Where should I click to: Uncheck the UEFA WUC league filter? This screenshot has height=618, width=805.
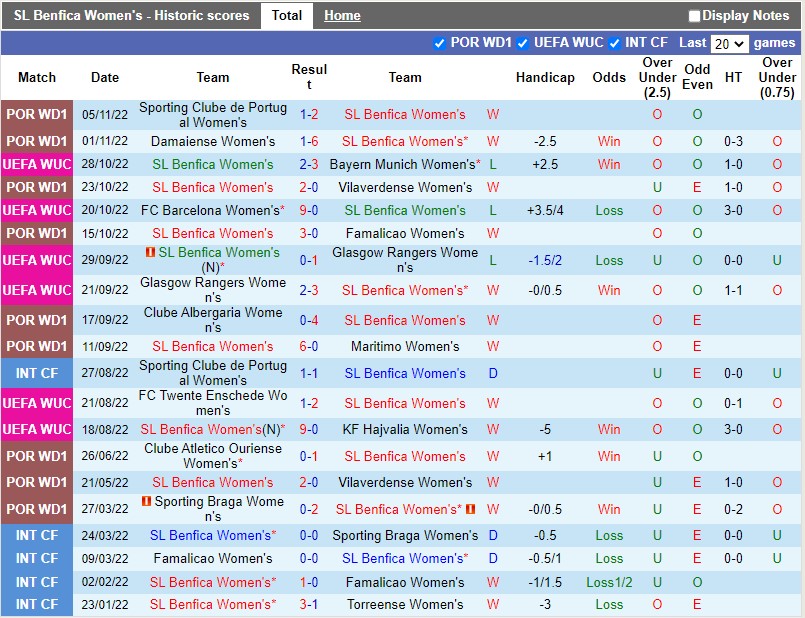523,43
